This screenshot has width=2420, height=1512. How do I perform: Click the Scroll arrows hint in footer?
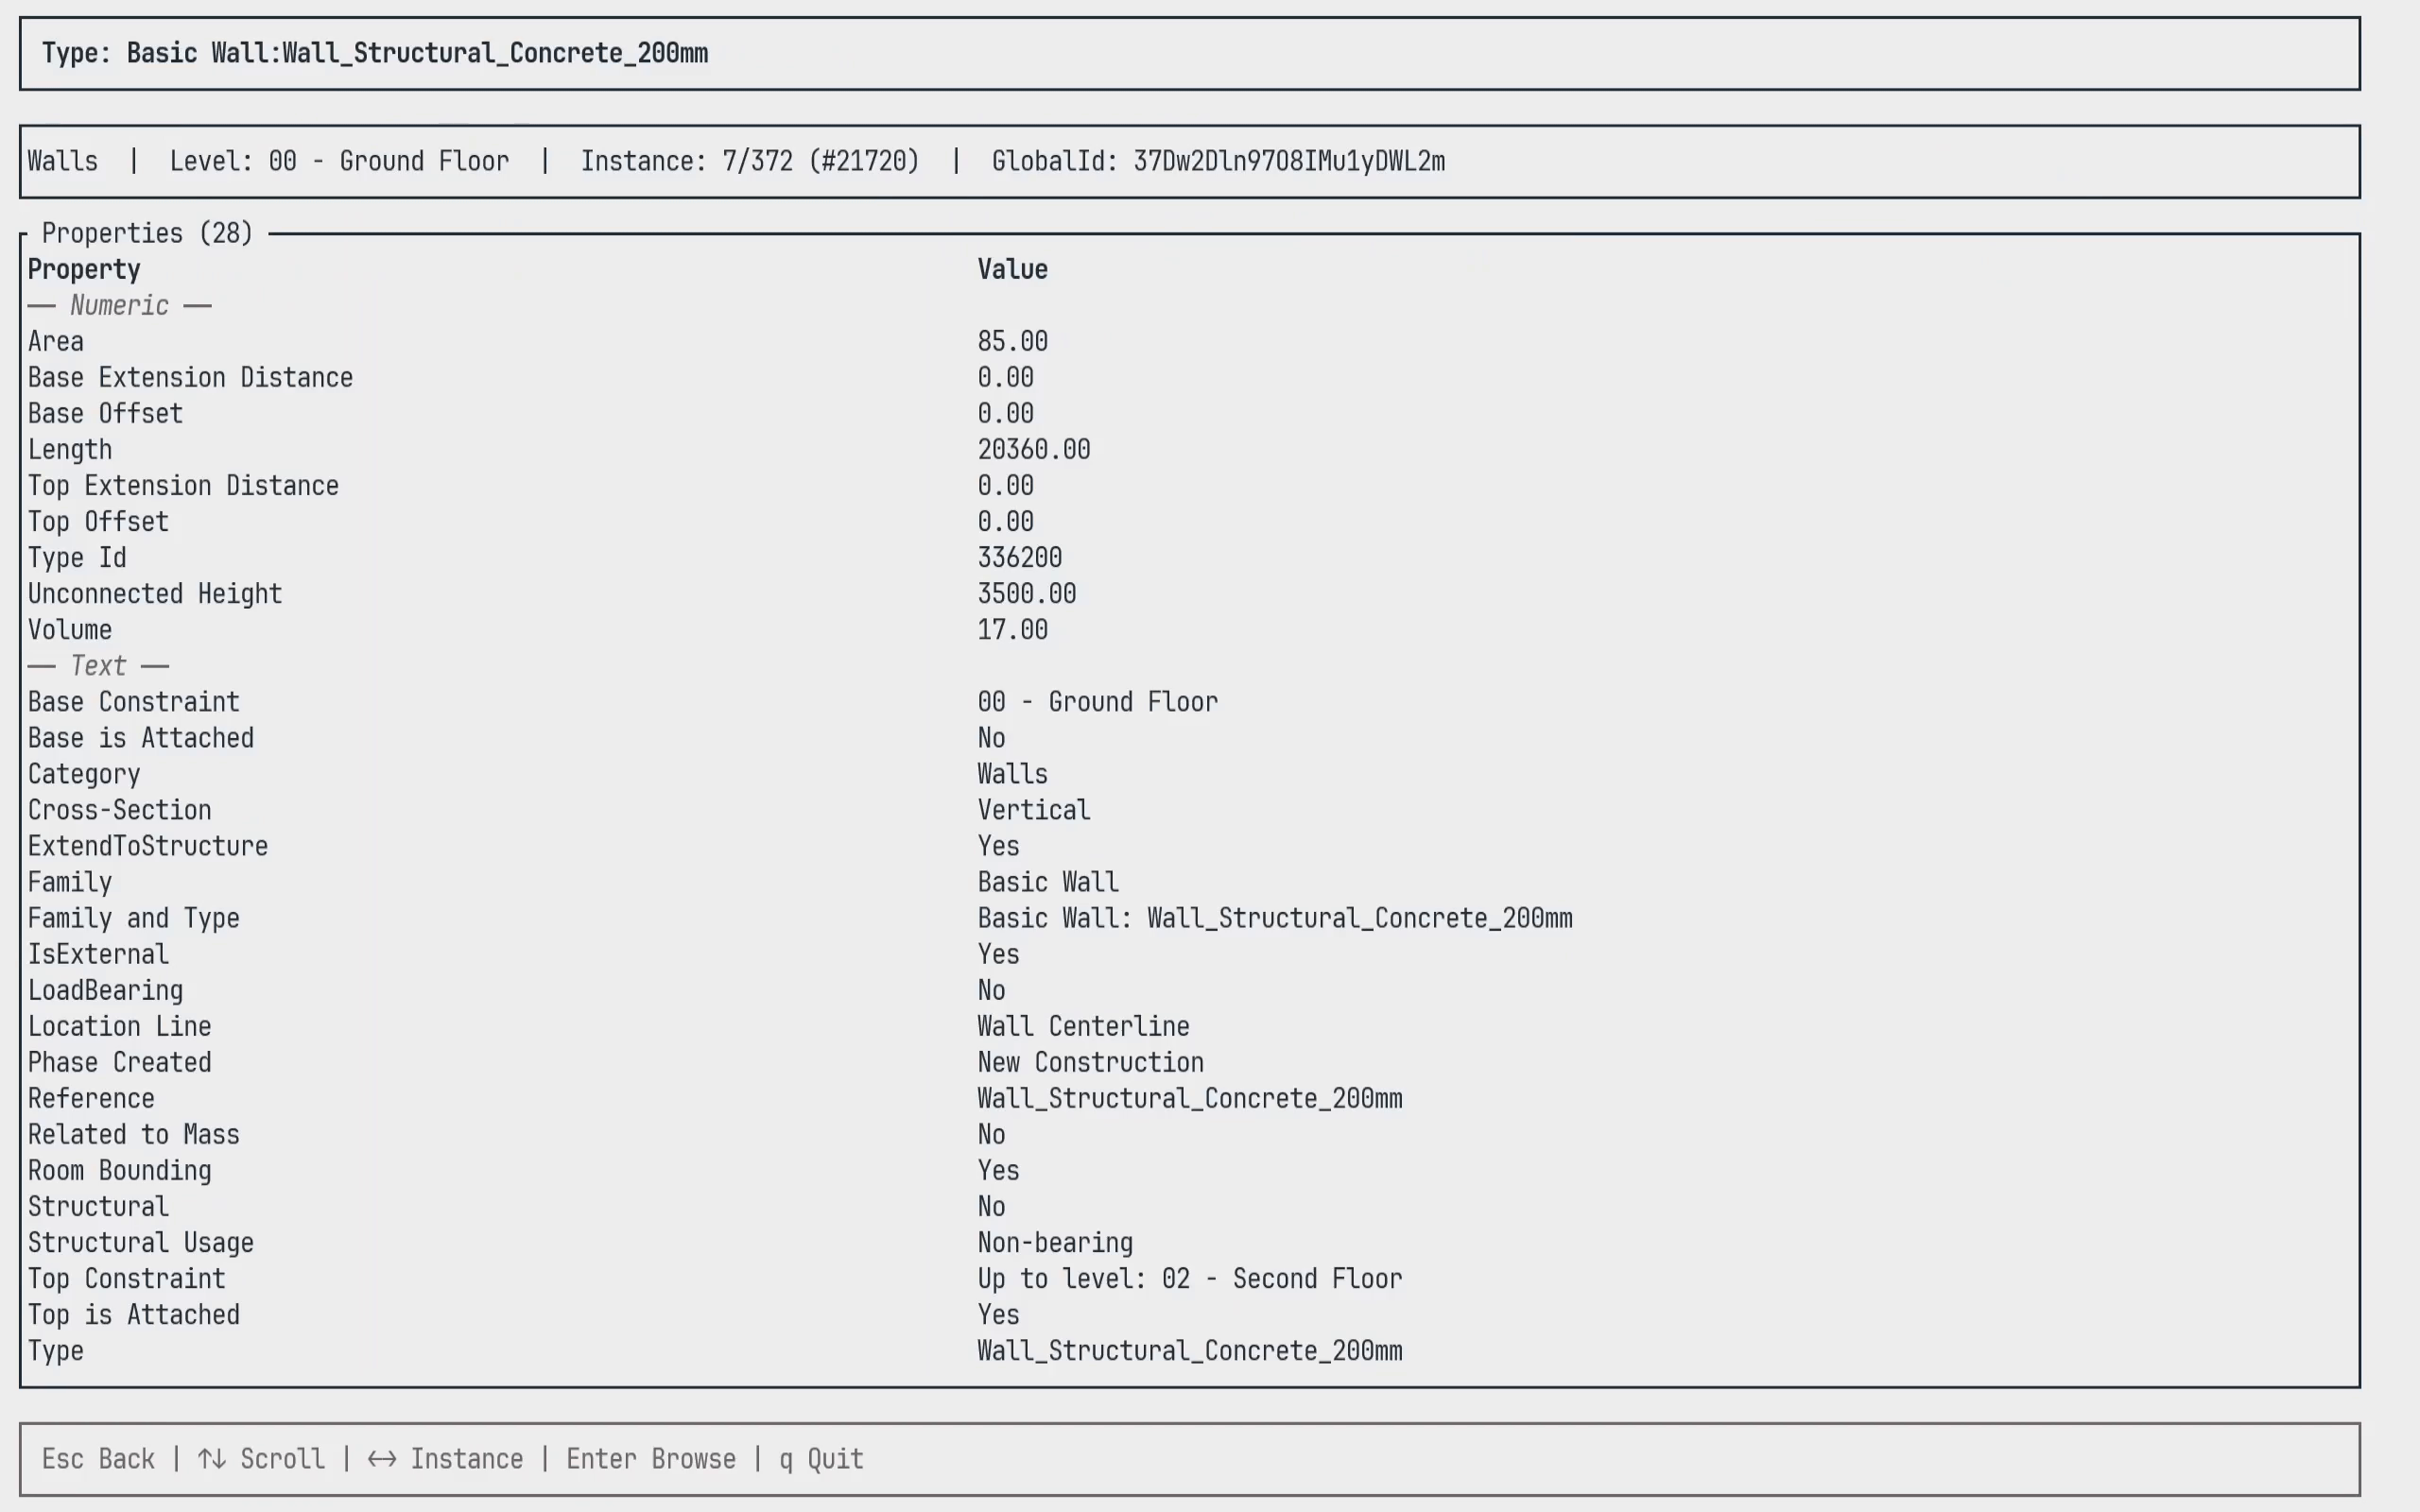point(262,1458)
